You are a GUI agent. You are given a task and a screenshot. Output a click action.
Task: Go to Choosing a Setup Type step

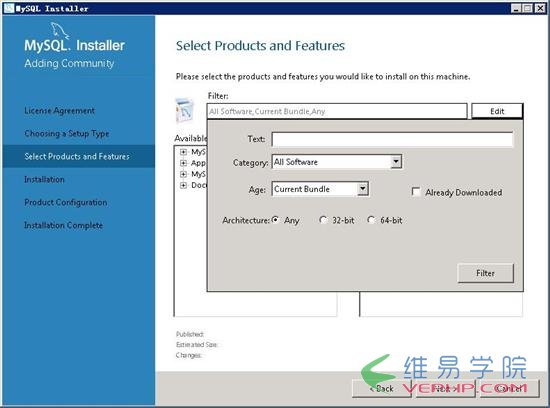click(67, 134)
